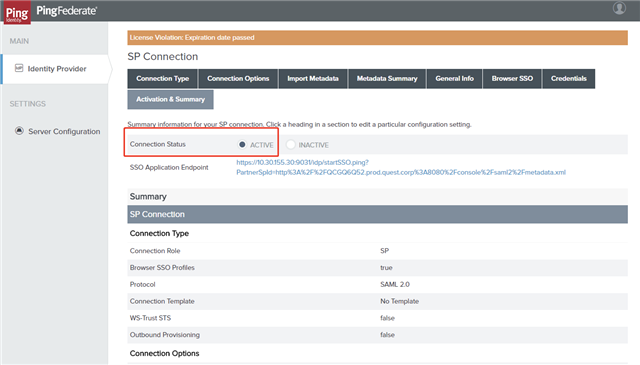Select the Activation & Summary tab
This screenshot has width=640, height=365.
coord(170,99)
